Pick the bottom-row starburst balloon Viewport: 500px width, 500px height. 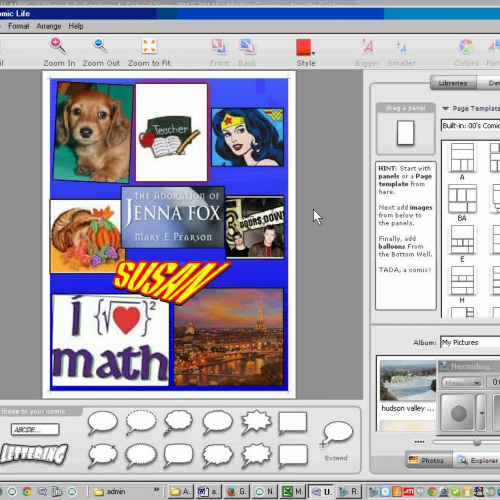click(256, 455)
